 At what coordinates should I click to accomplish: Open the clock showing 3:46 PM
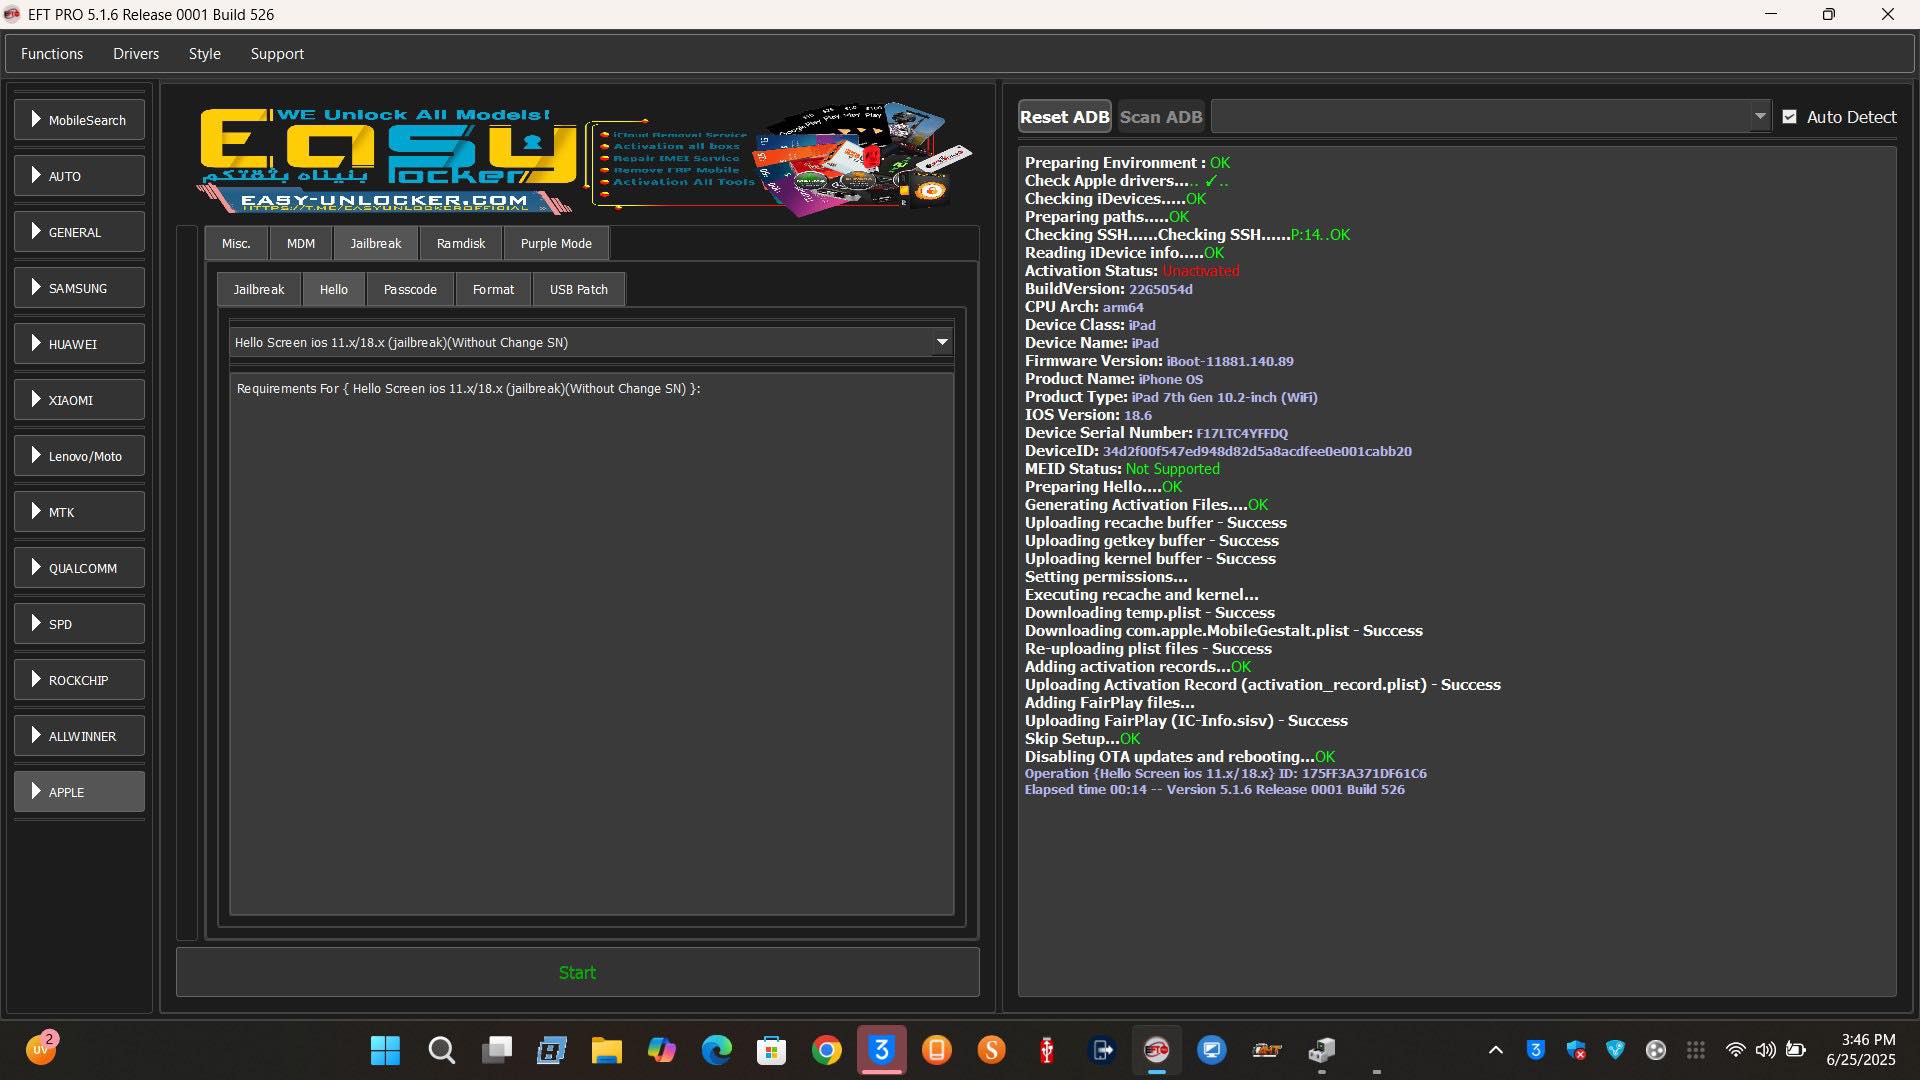coord(1861,1050)
